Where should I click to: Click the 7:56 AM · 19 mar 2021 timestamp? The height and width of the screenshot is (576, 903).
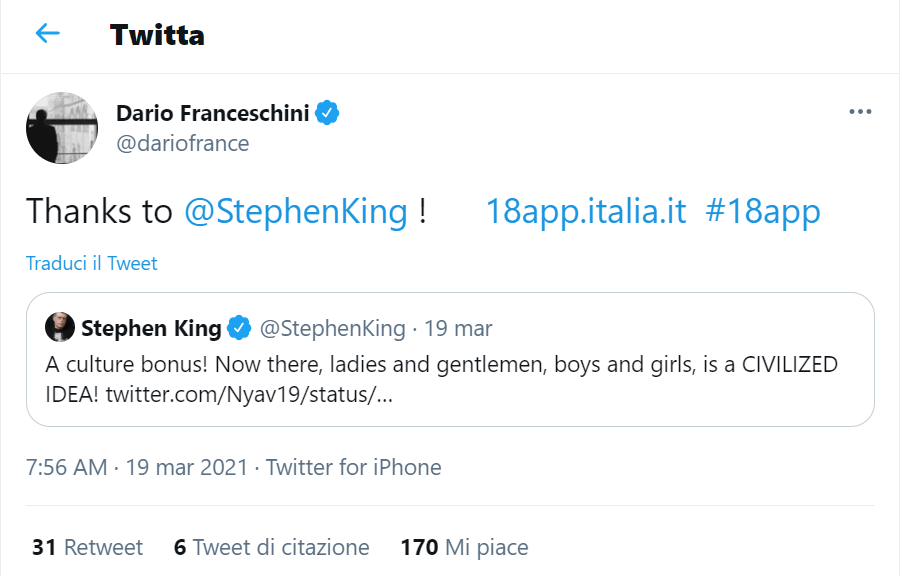click(139, 467)
